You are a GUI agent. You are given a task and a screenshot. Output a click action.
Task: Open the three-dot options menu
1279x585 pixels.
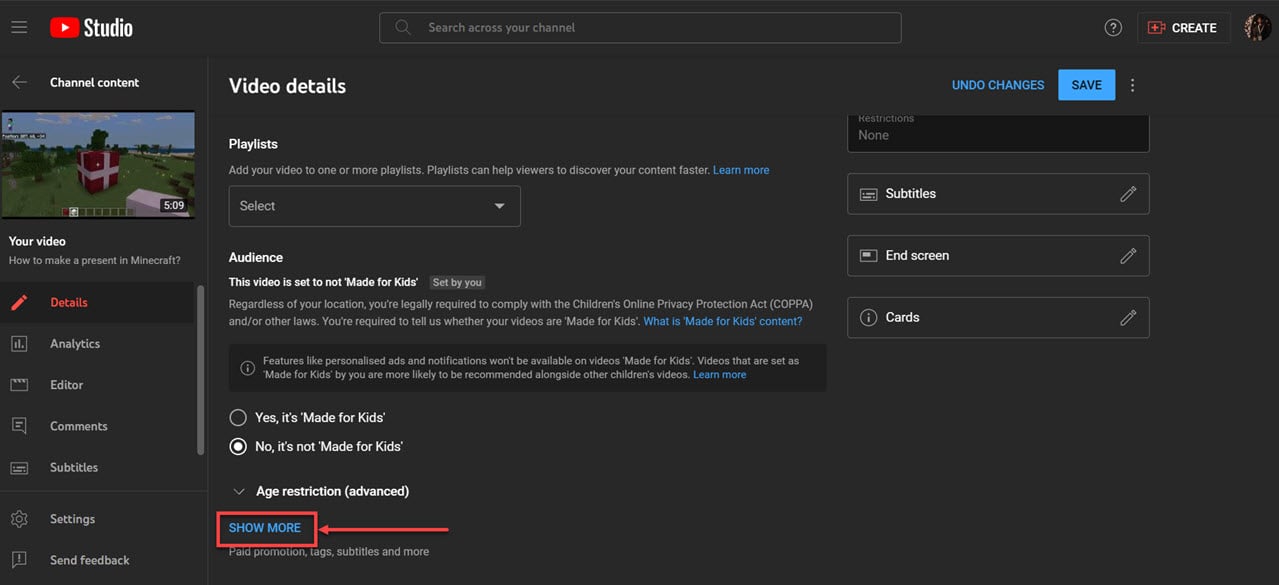[1132, 85]
